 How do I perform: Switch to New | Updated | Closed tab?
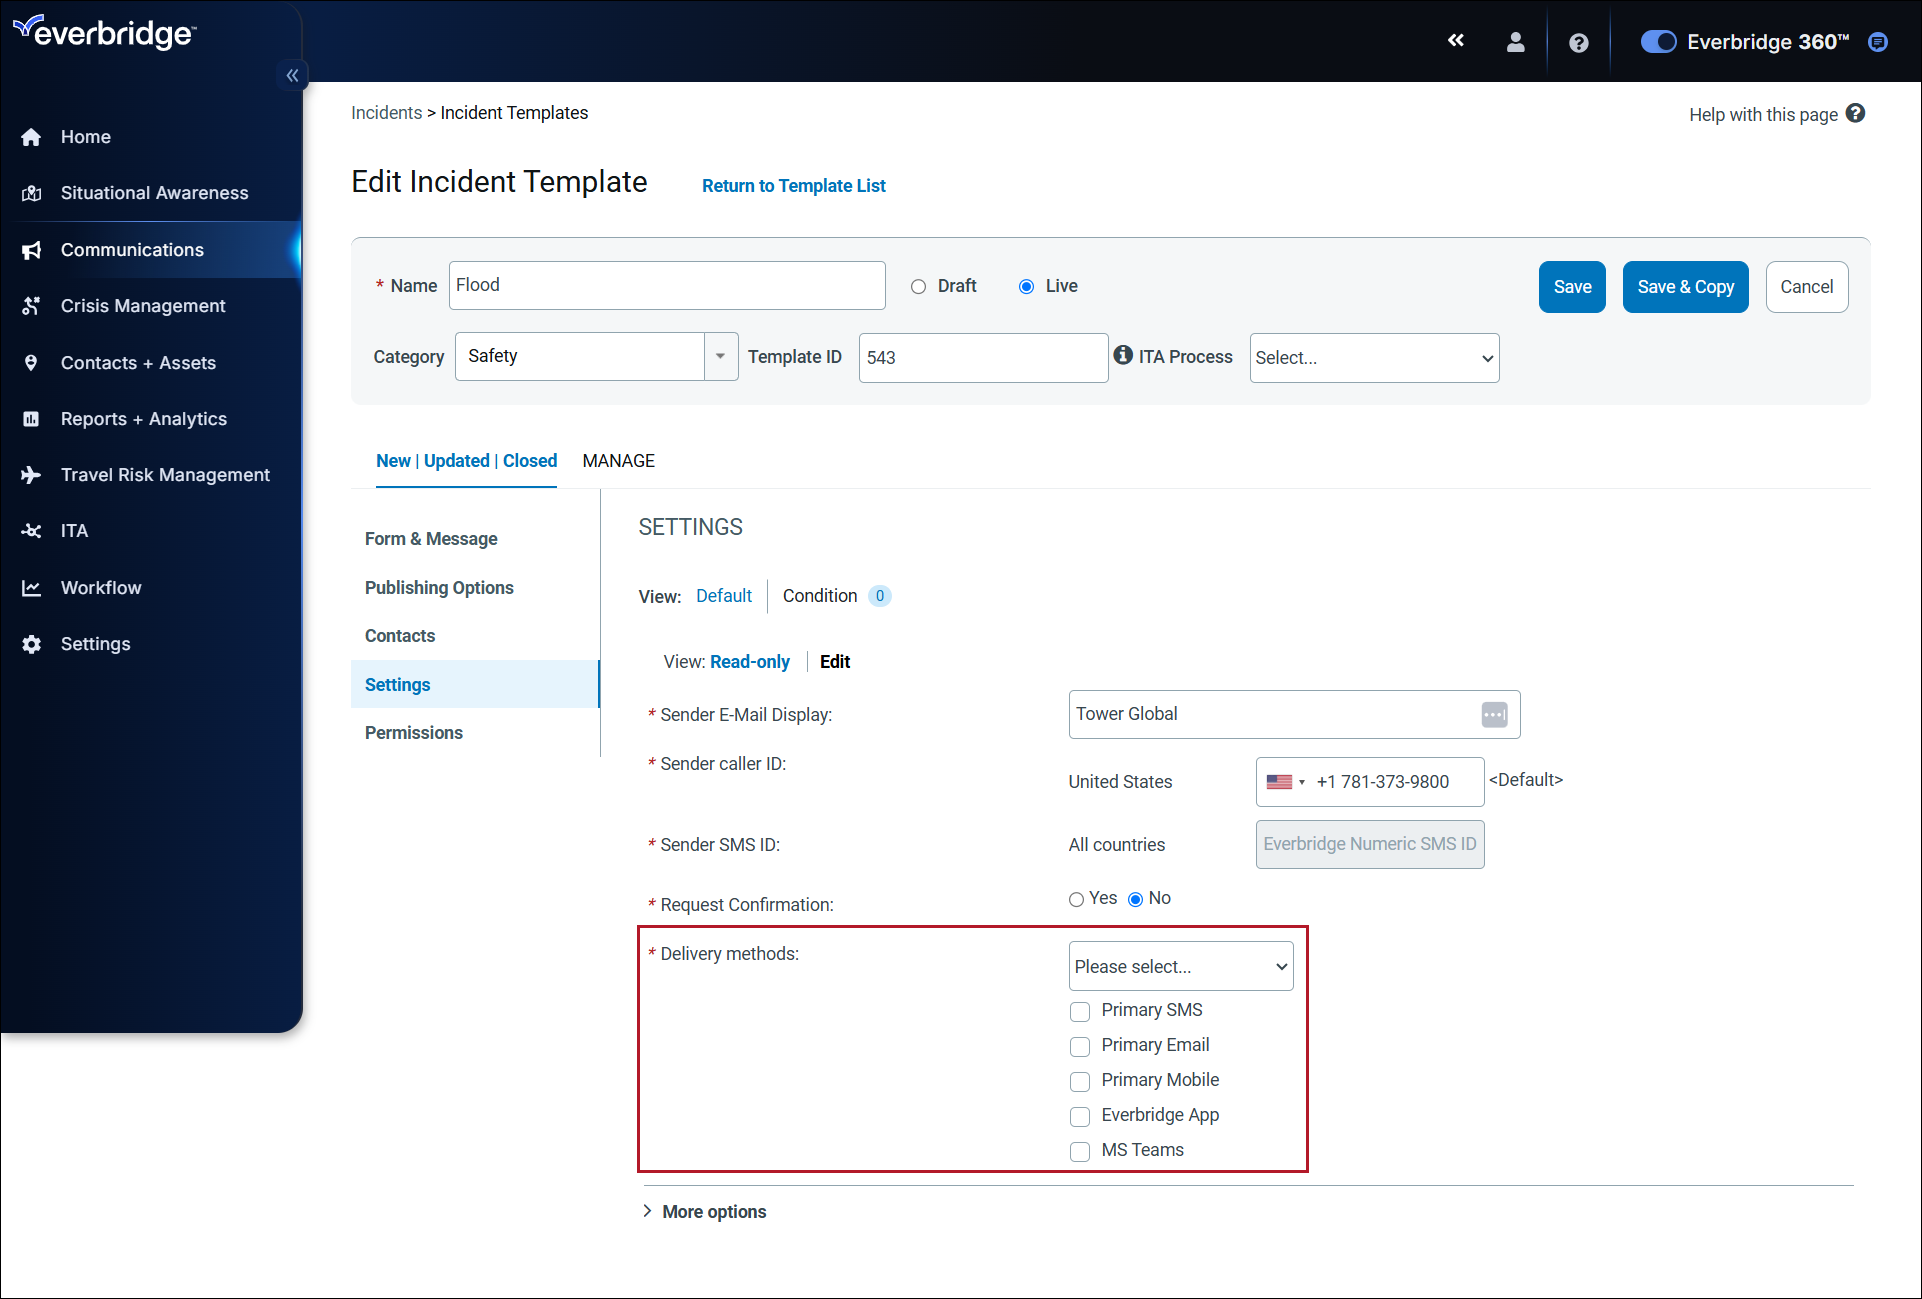click(x=466, y=461)
